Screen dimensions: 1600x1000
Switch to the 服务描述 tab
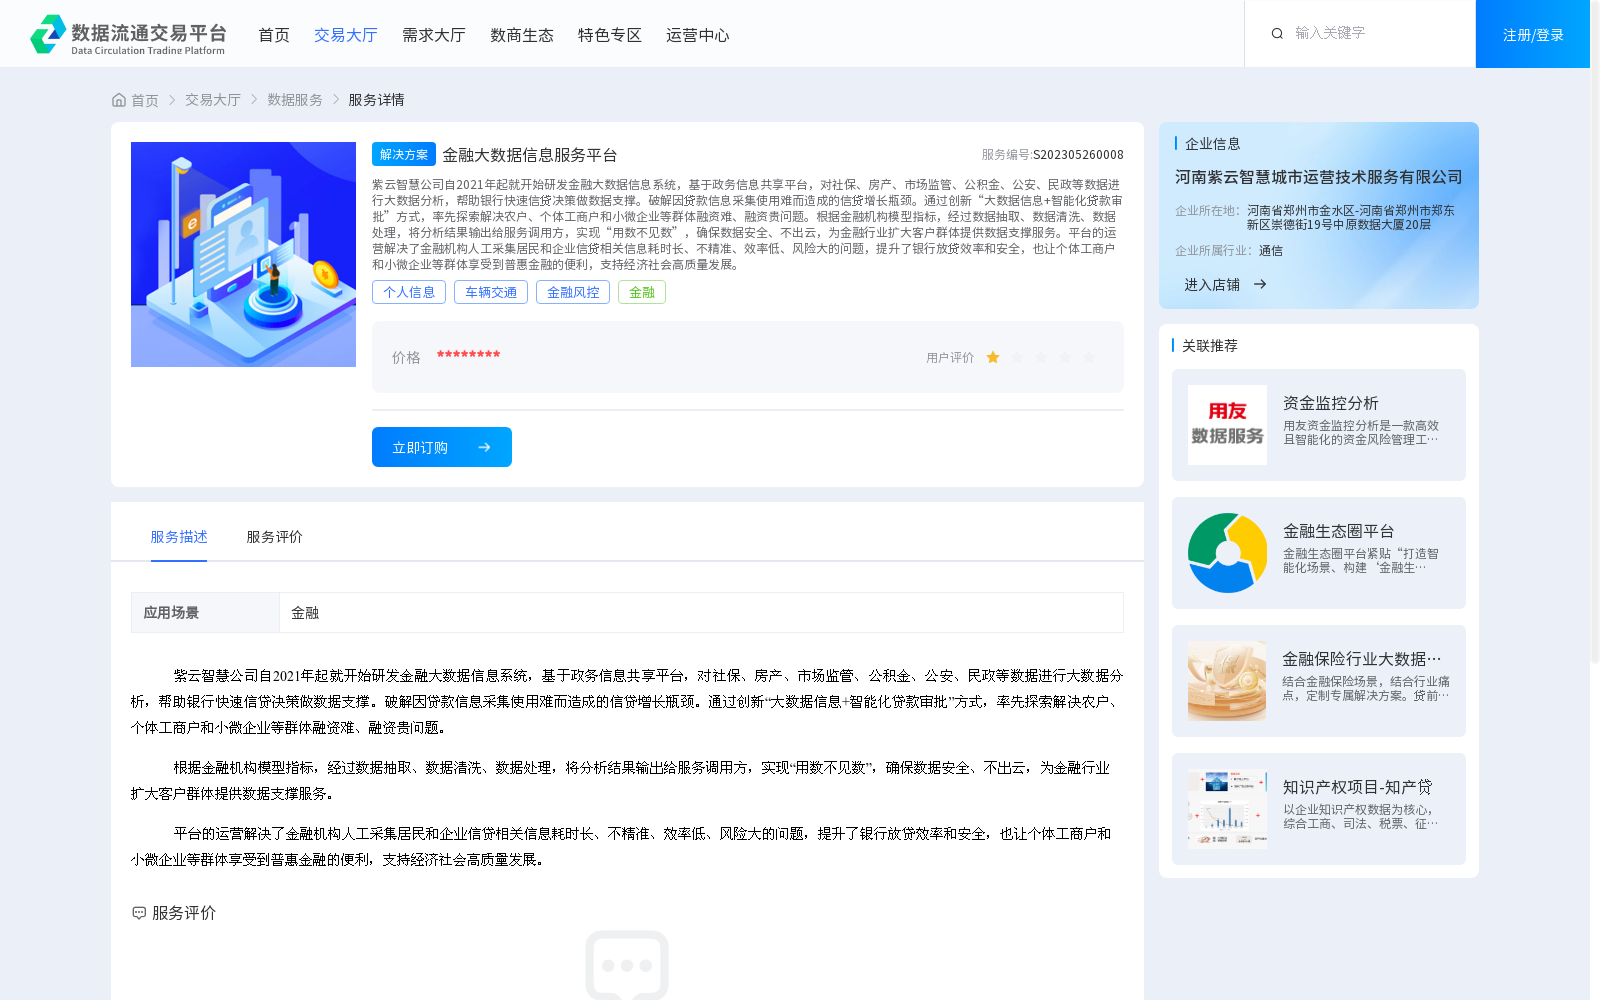coord(179,537)
